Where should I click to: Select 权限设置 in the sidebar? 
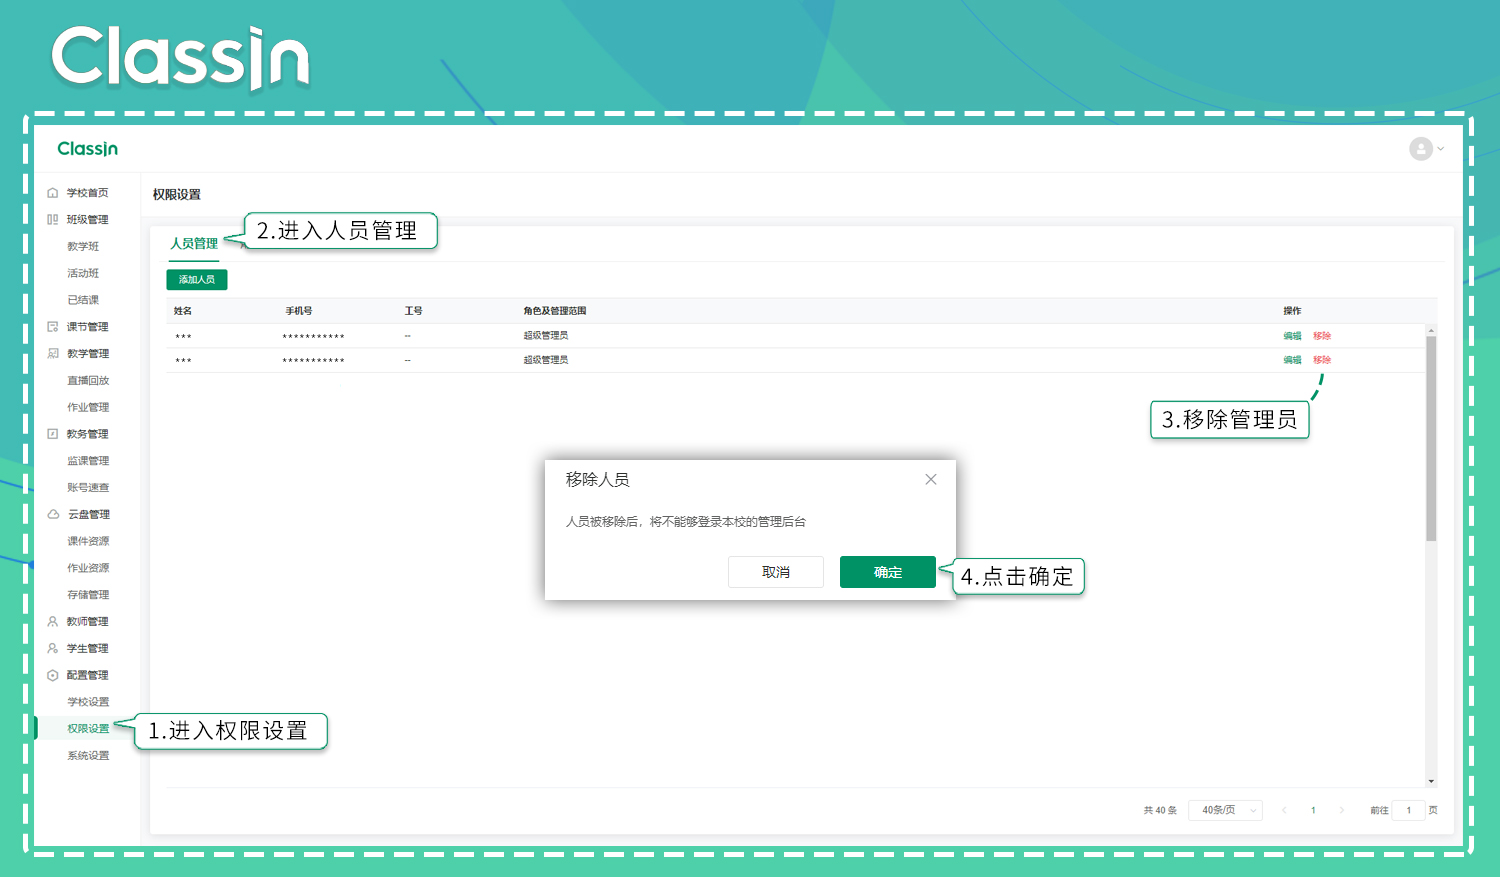coord(88,729)
